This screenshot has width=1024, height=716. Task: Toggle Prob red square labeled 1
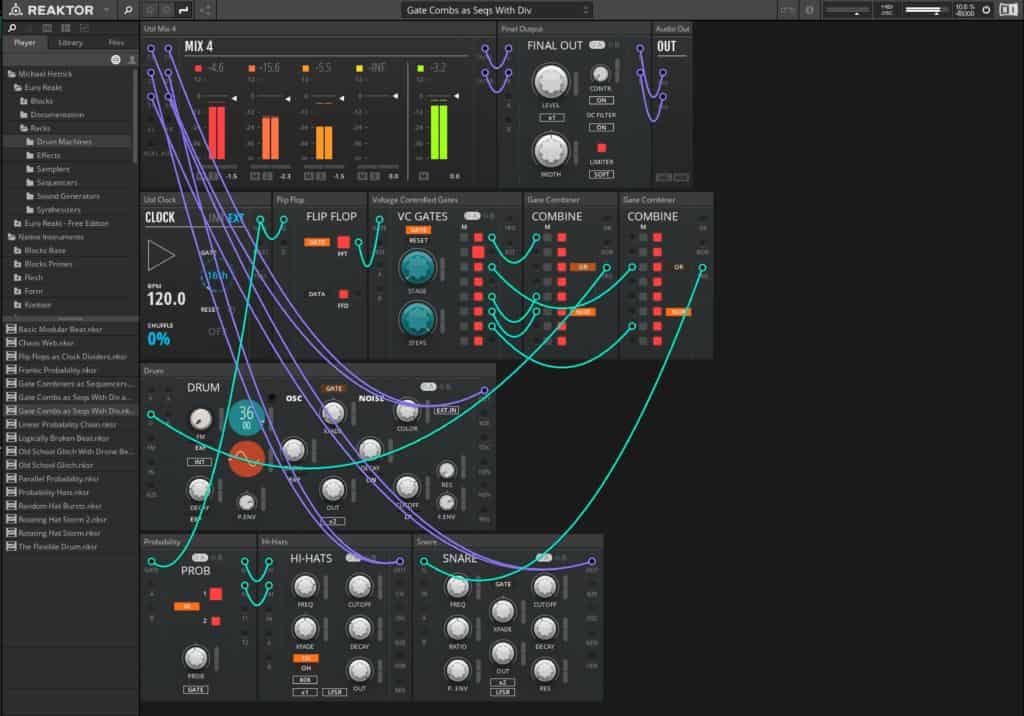click(x=216, y=594)
